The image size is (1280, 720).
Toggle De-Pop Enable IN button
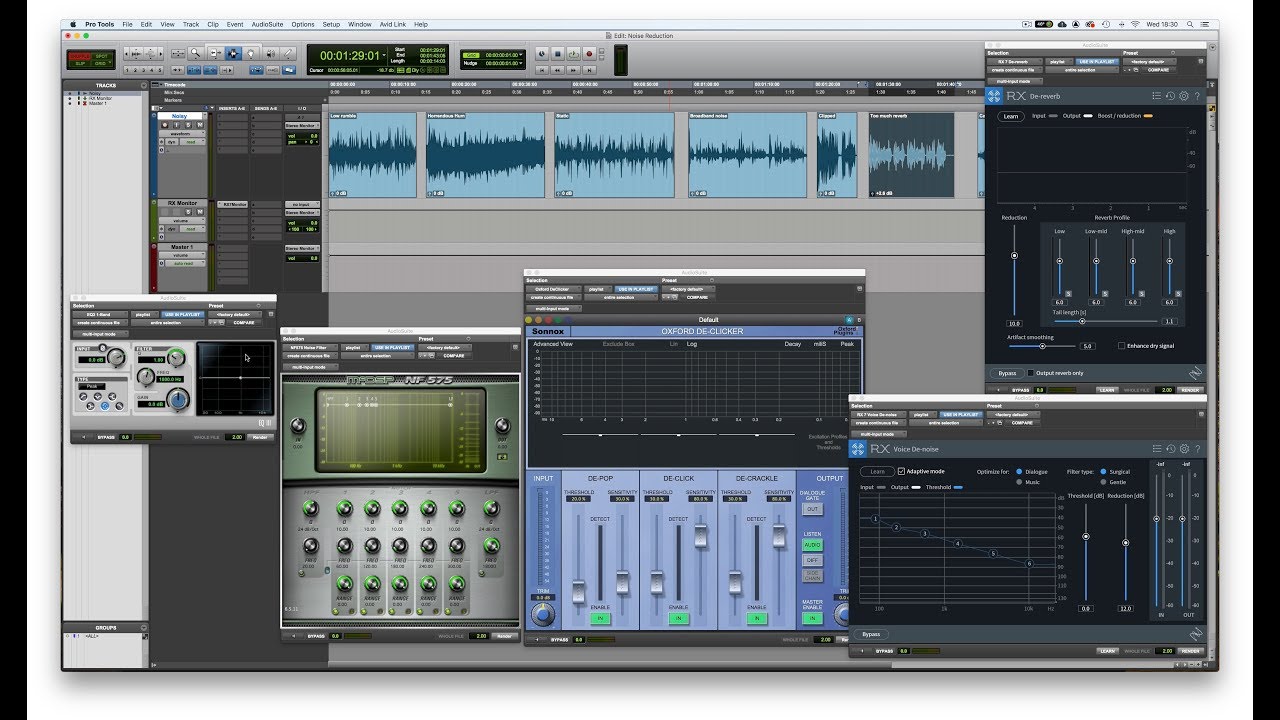[x=600, y=619]
